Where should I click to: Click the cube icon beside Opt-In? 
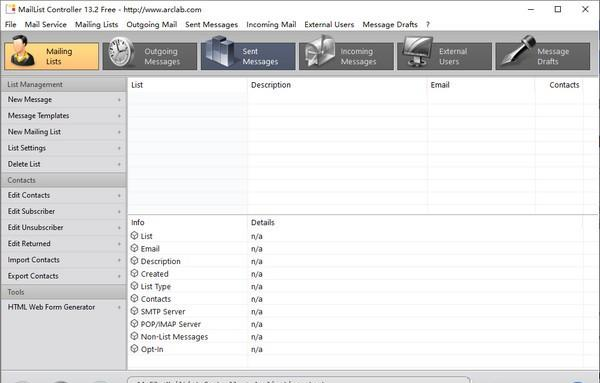click(x=134, y=349)
